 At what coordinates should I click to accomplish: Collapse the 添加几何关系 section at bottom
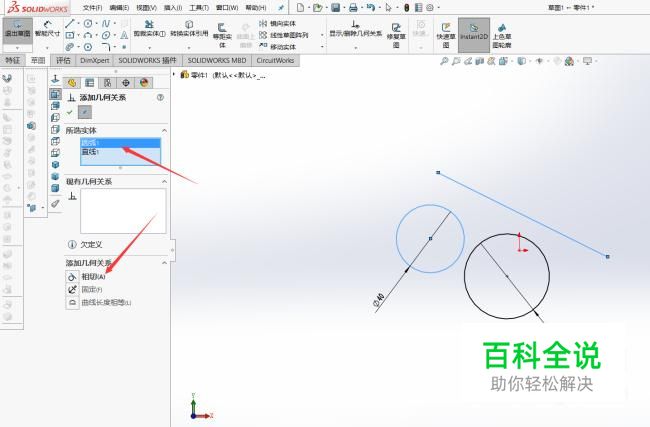coord(164,263)
